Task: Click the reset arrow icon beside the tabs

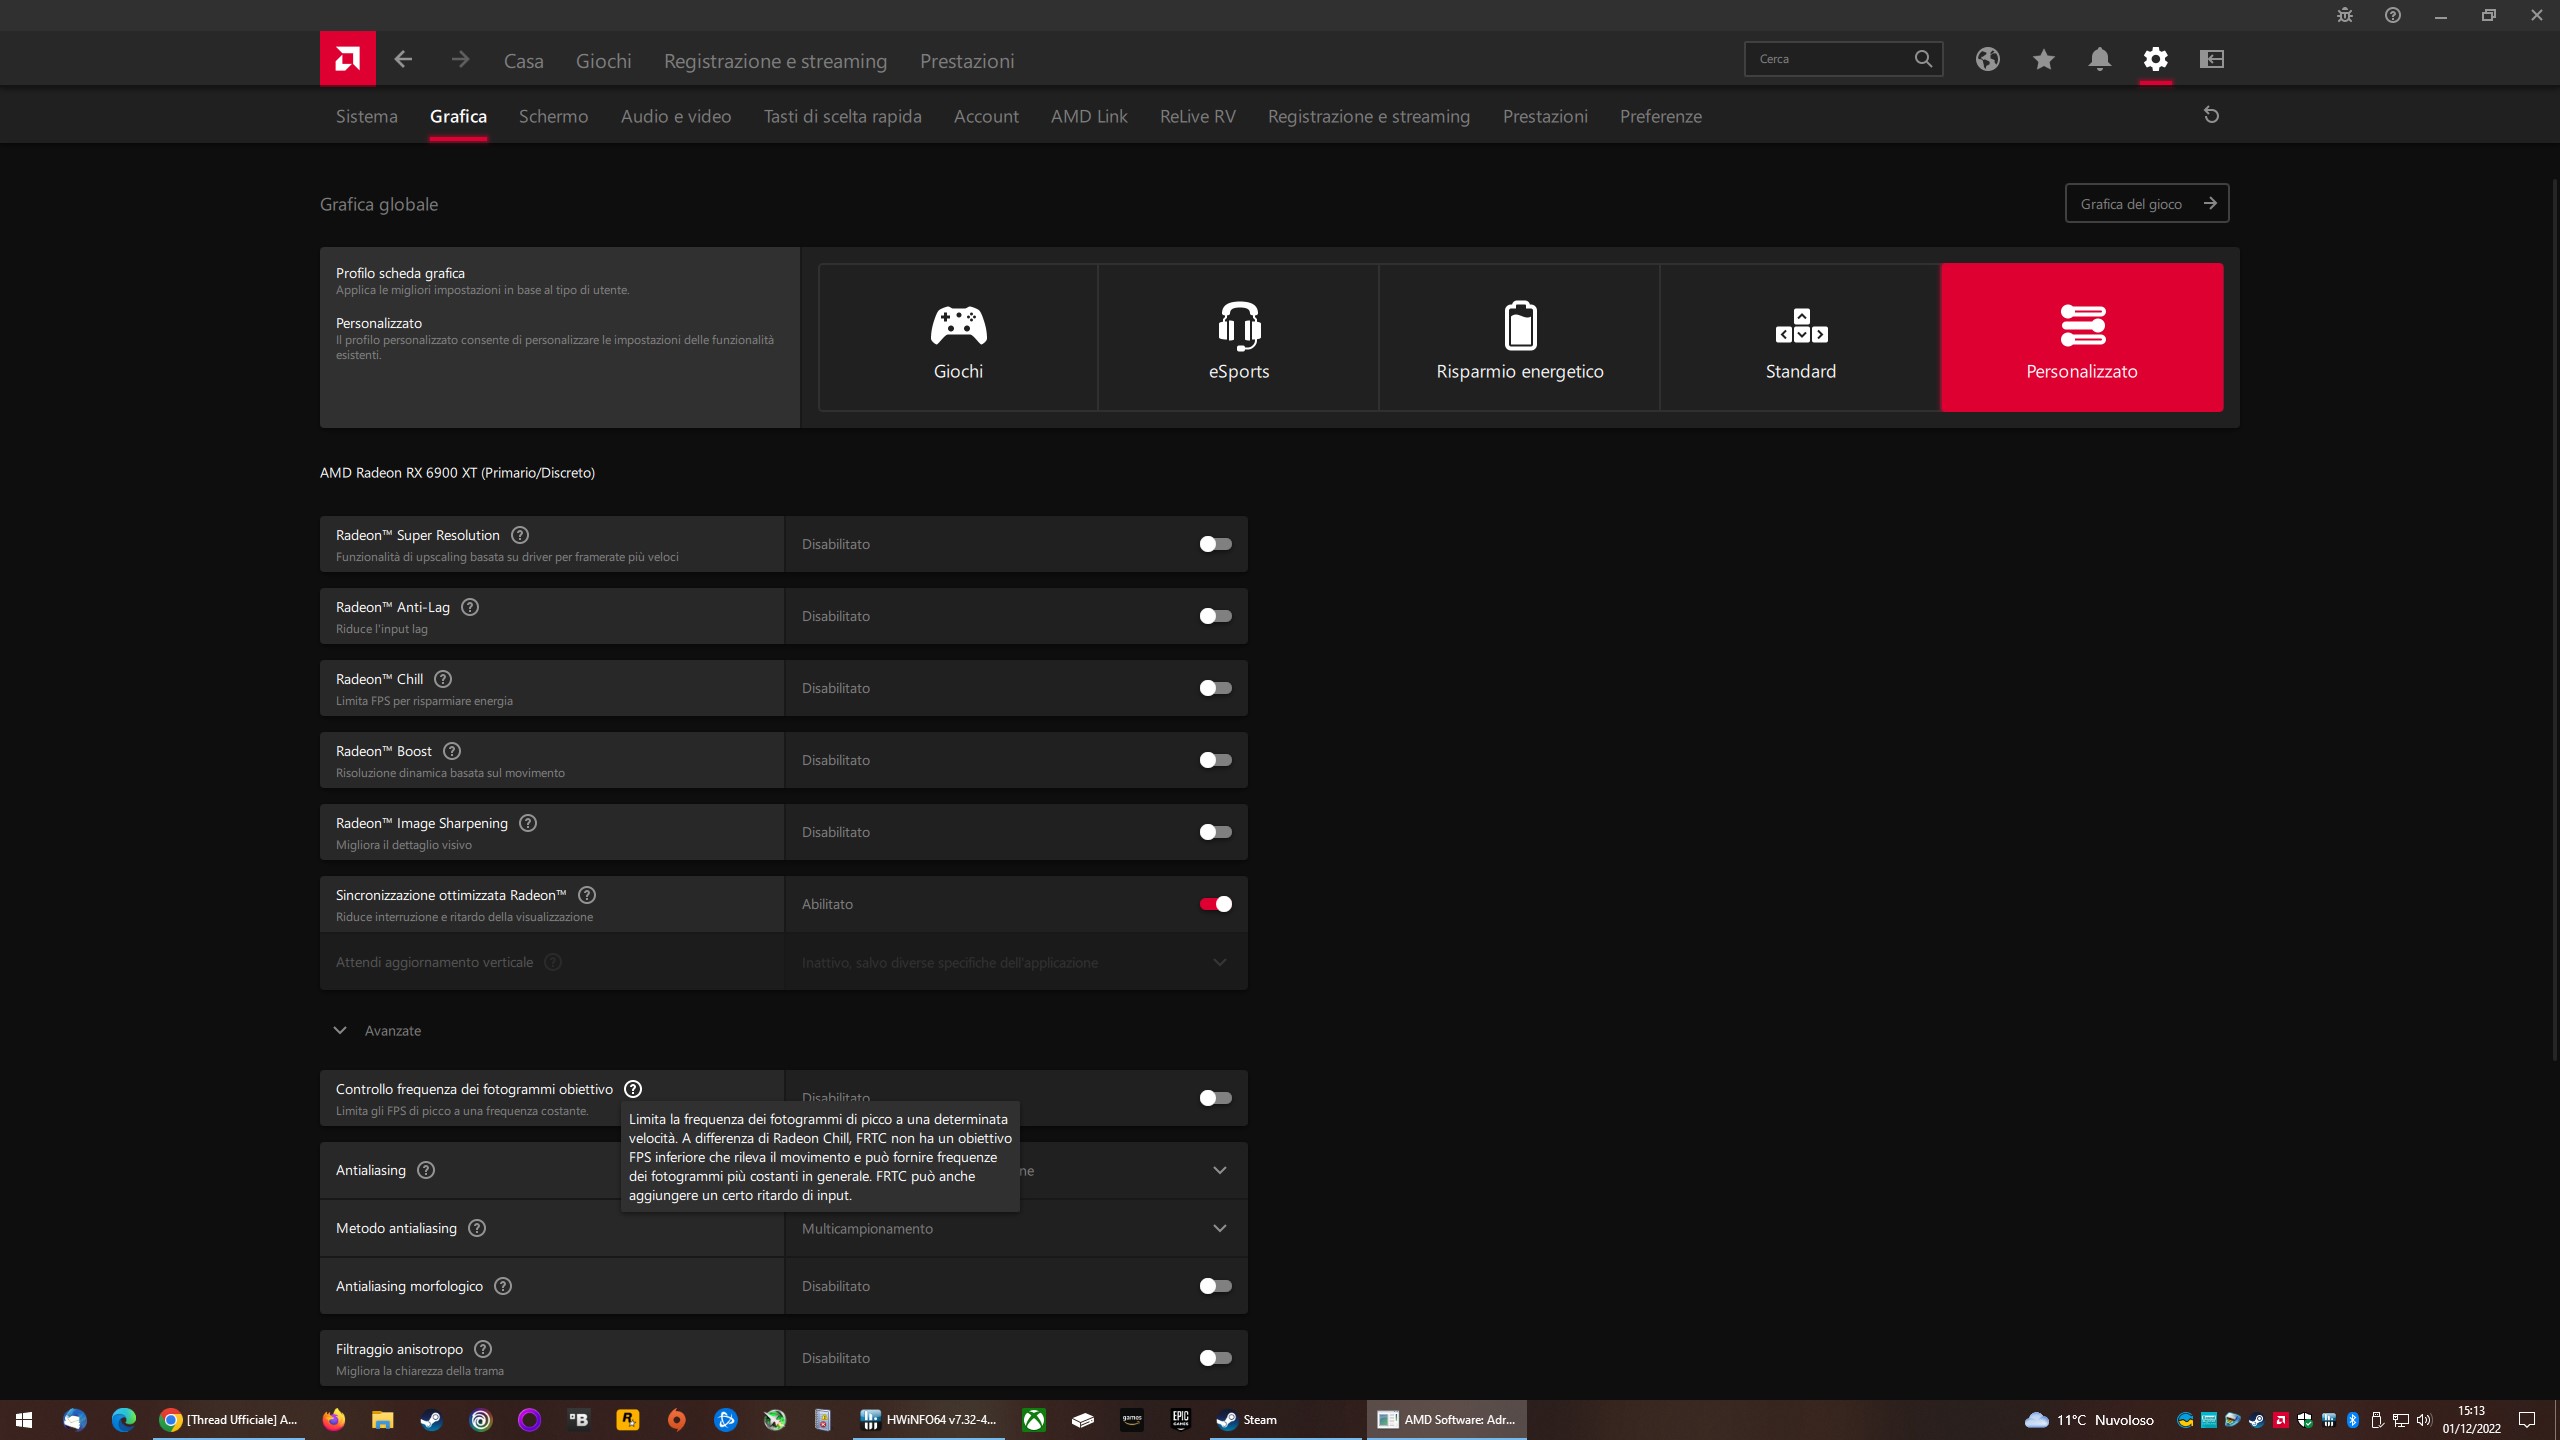Action: [x=2211, y=115]
